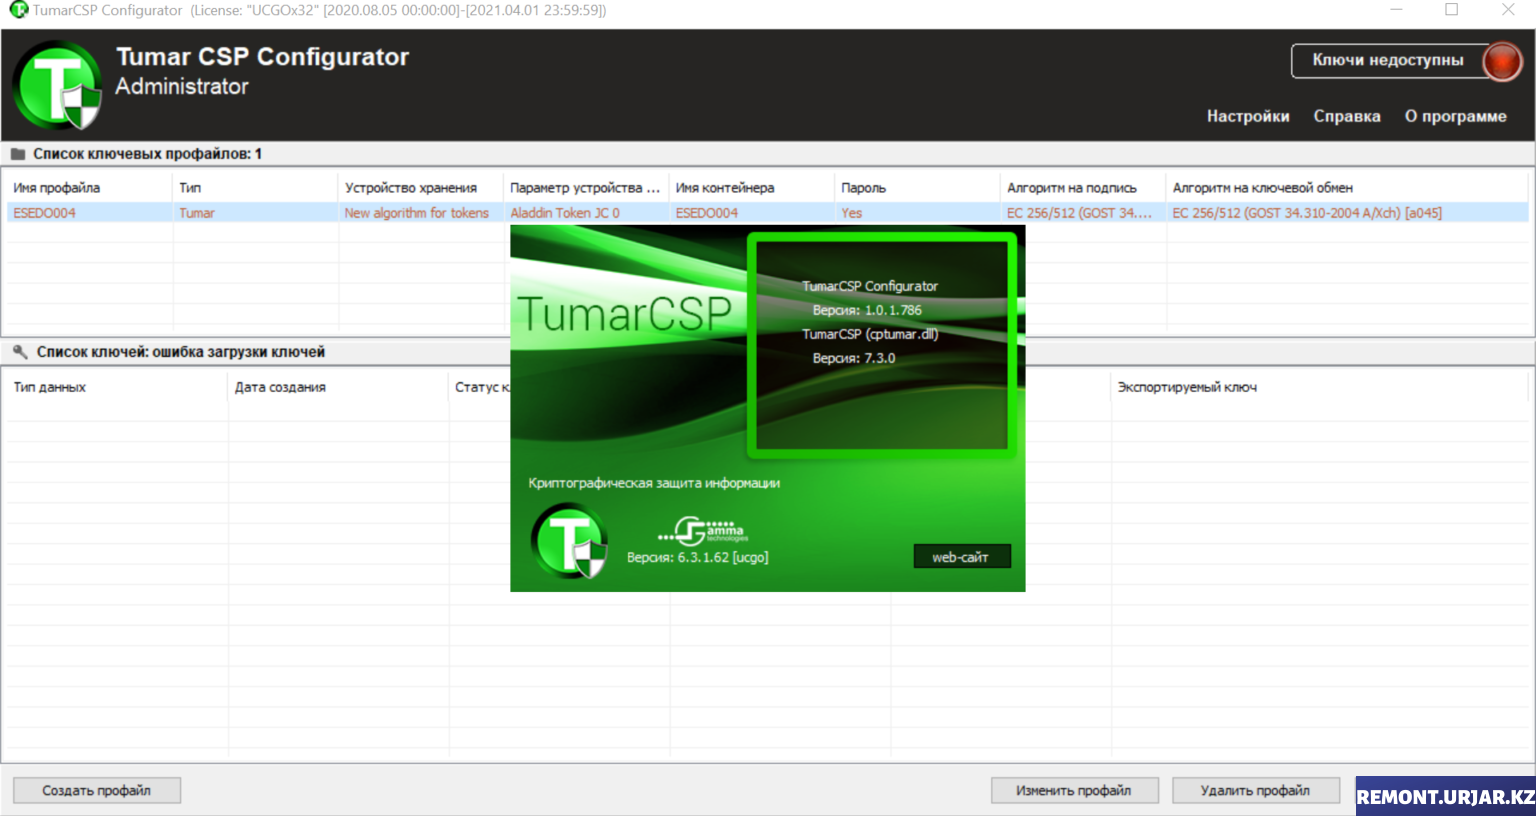Click the 'Версия: 7.3.0' text in splash

pos(854,358)
